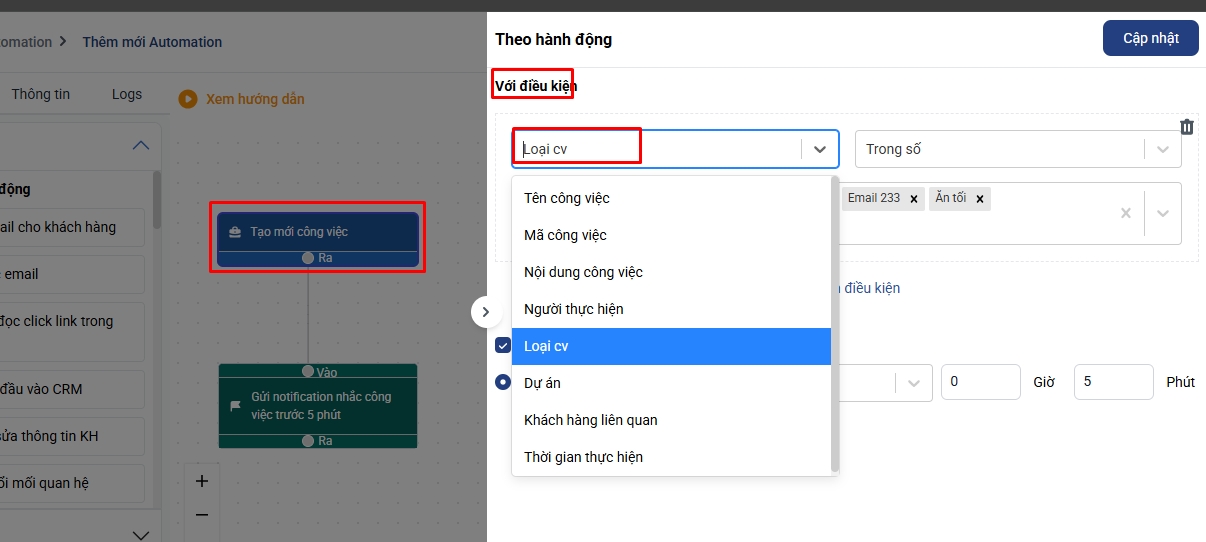Collapse the side panel with arrow button
Screen dimensions: 1206x542
coord(485,312)
